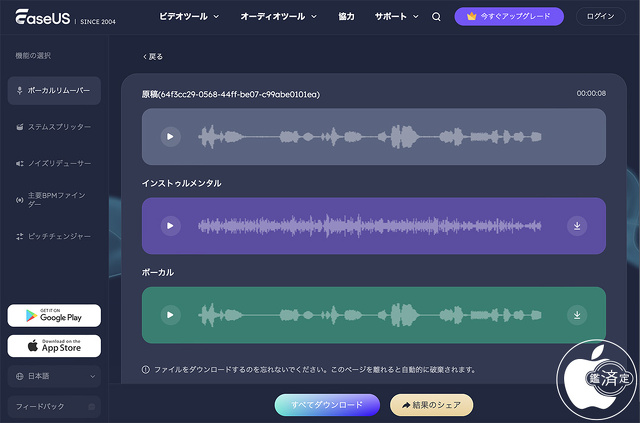Click the 00:00:08 duration text

591,94
